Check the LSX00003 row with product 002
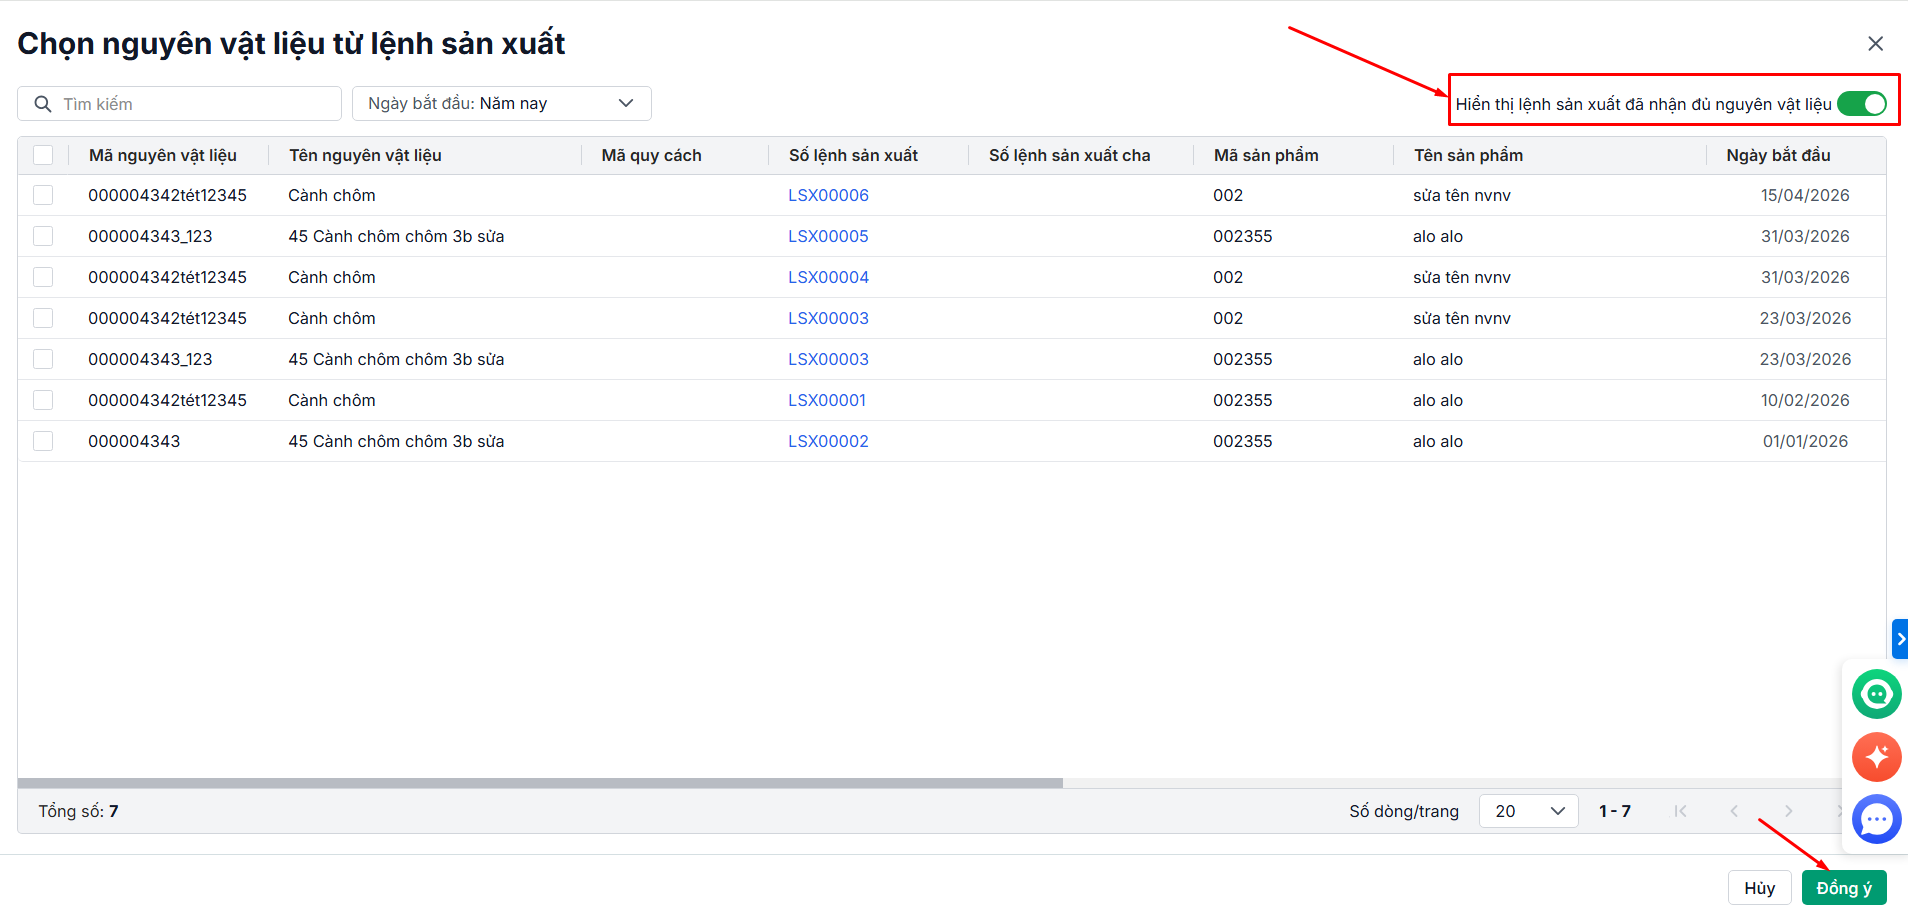The width and height of the screenshot is (1908, 913). tap(43, 318)
